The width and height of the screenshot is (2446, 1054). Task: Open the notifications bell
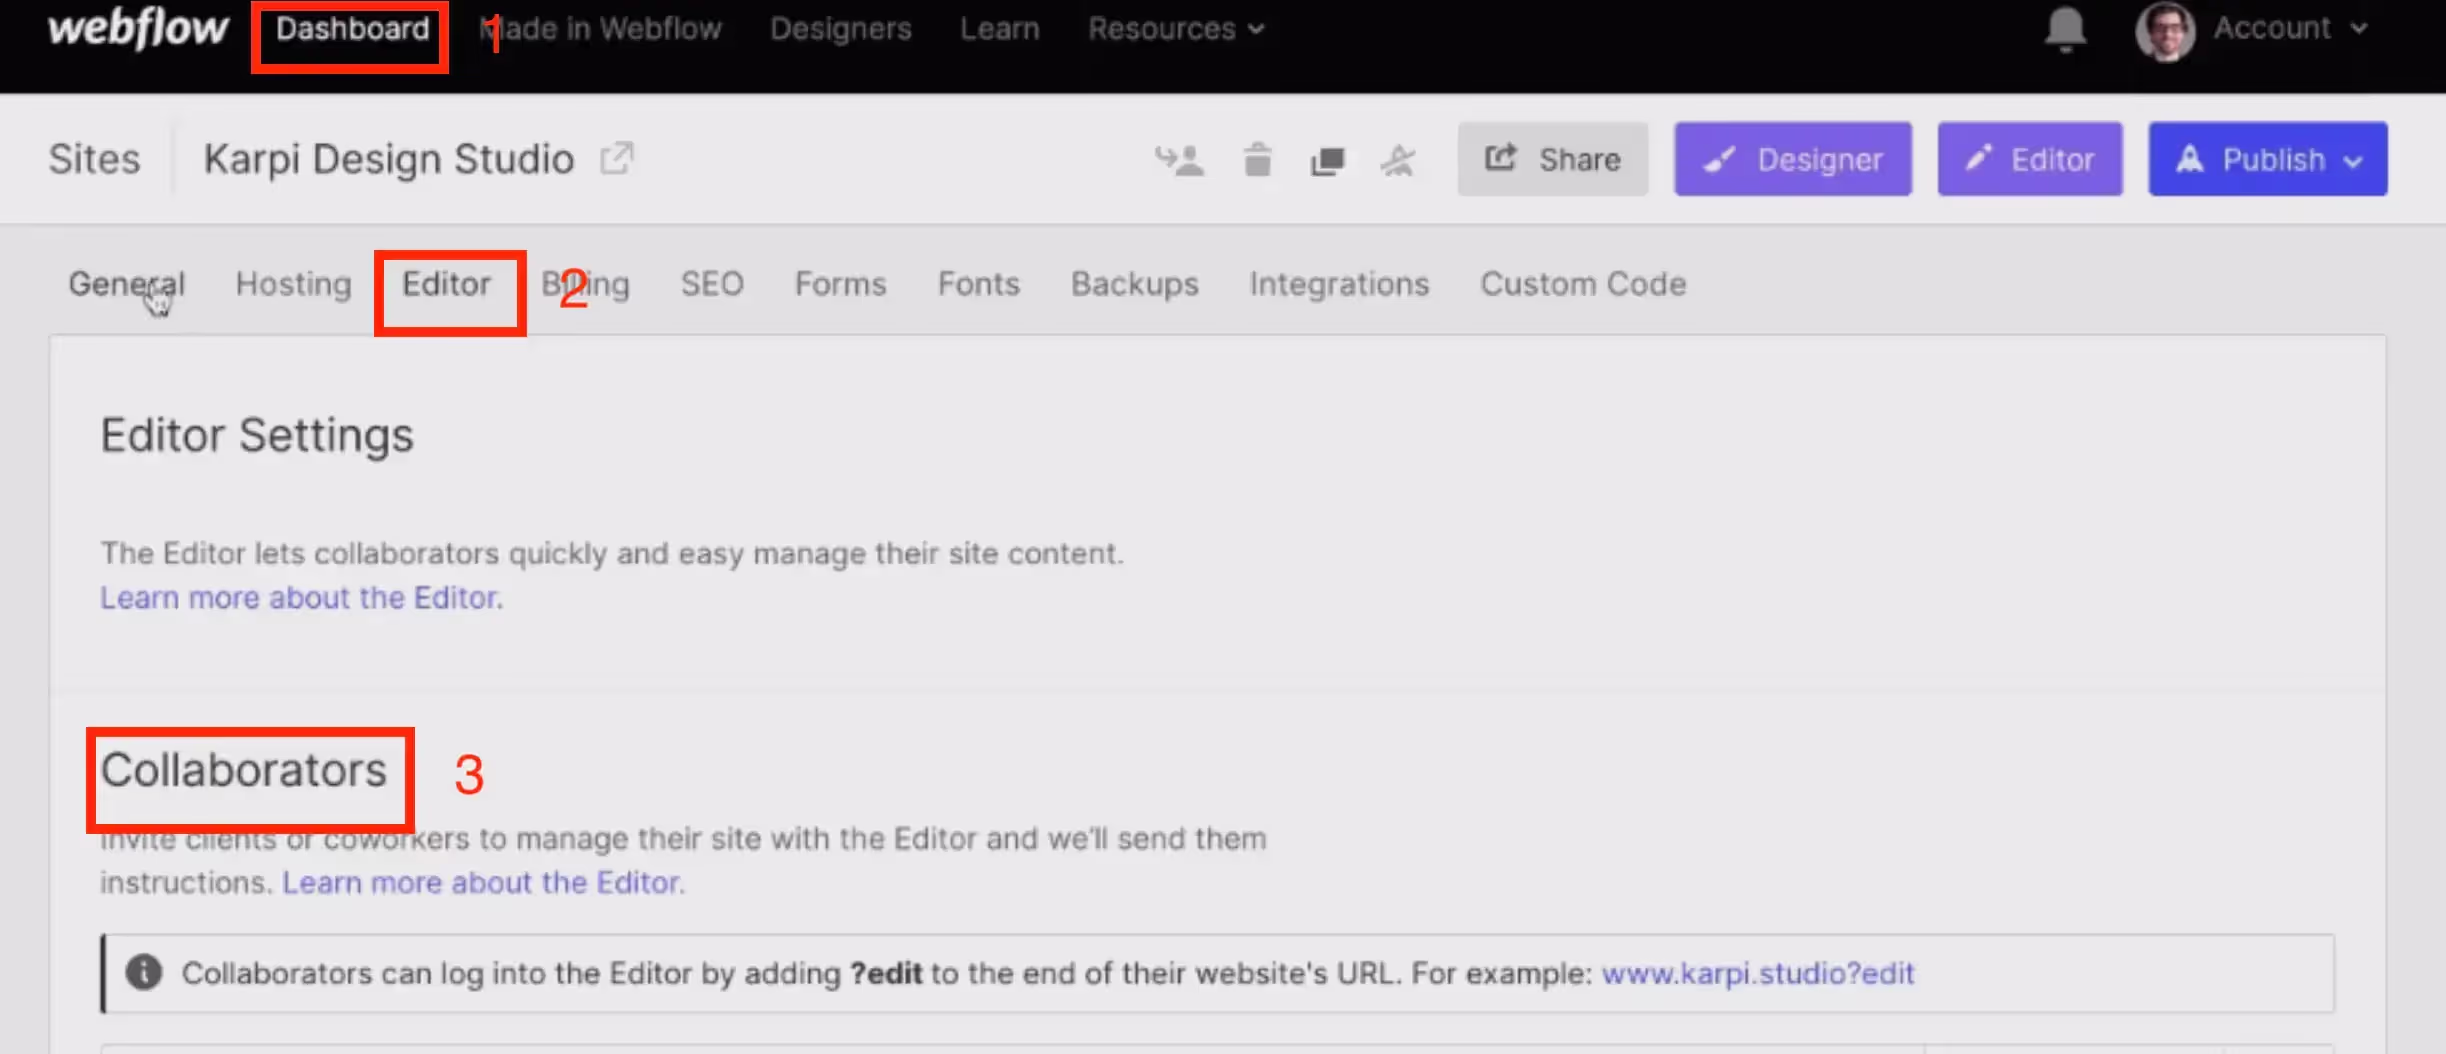(x=2065, y=29)
